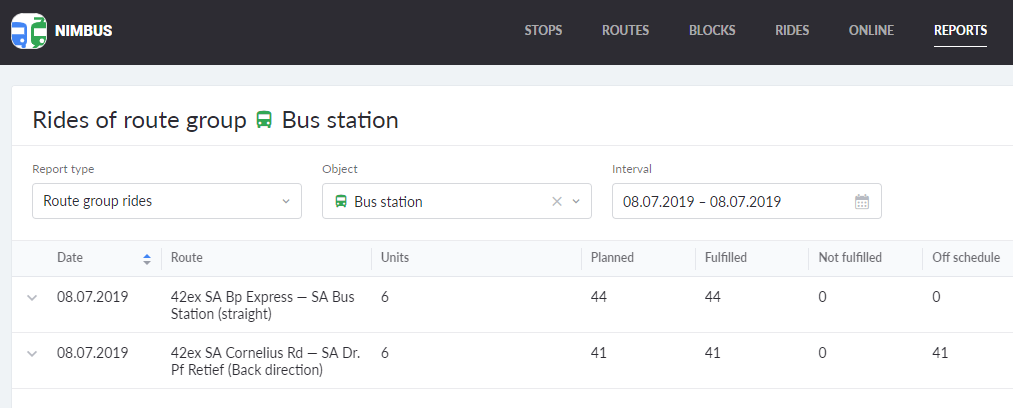1013x408 pixels.
Task: Open the Report type dropdown
Action: click(x=167, y=201)
